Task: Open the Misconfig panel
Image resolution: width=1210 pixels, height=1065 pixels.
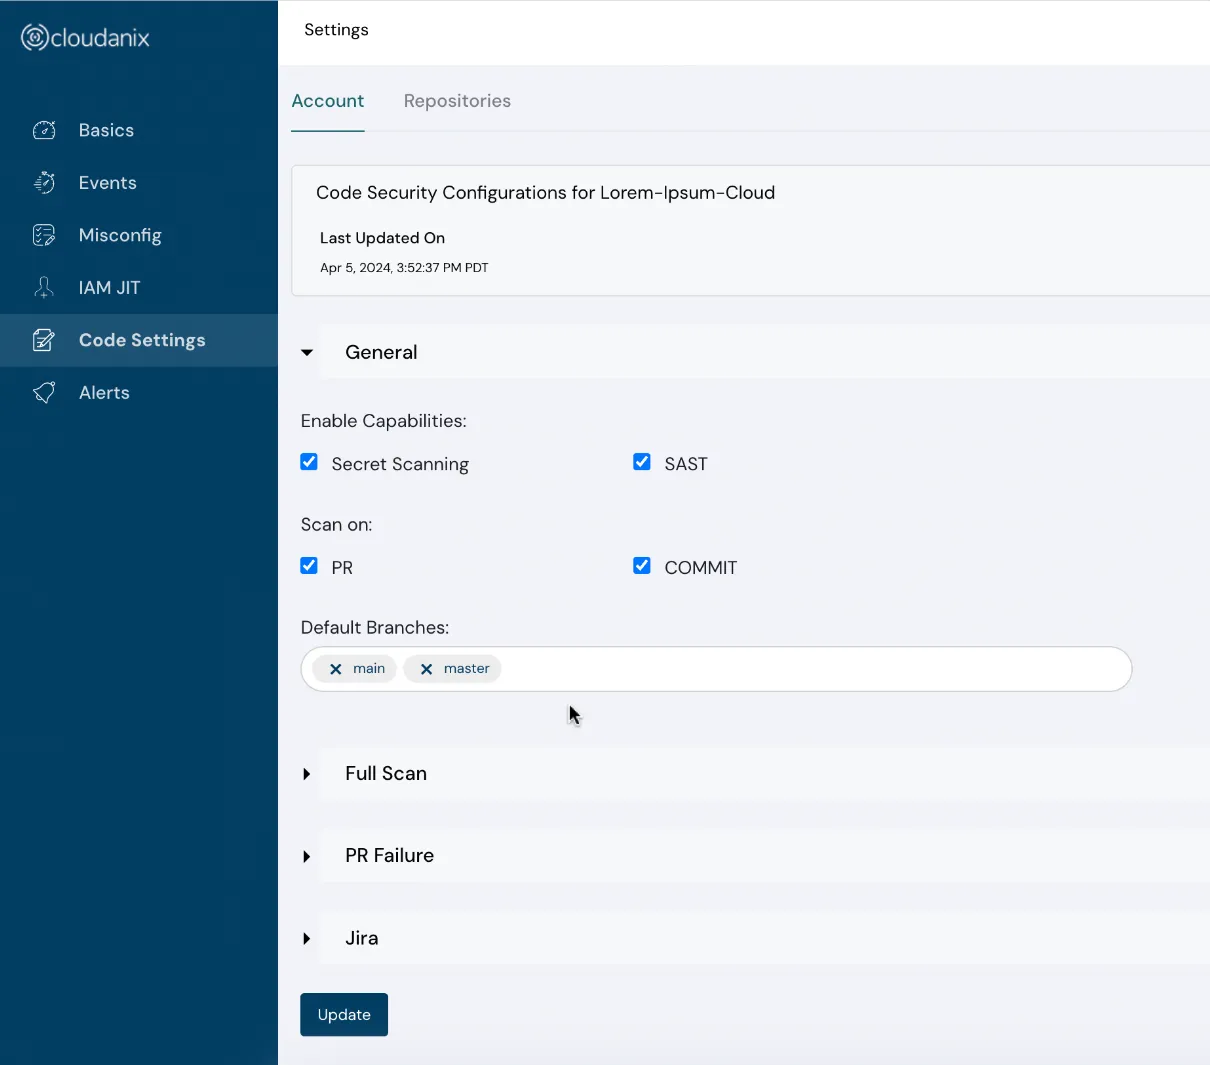Action: (x=120, y=235)
